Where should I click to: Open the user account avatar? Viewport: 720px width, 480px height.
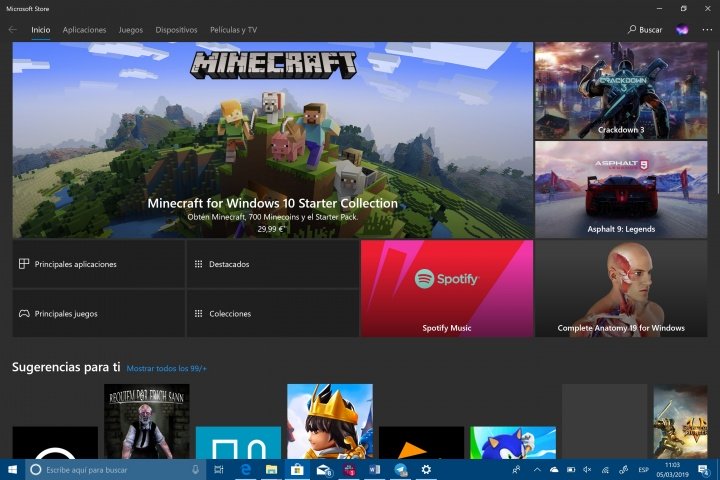click(x=682, y=30)
